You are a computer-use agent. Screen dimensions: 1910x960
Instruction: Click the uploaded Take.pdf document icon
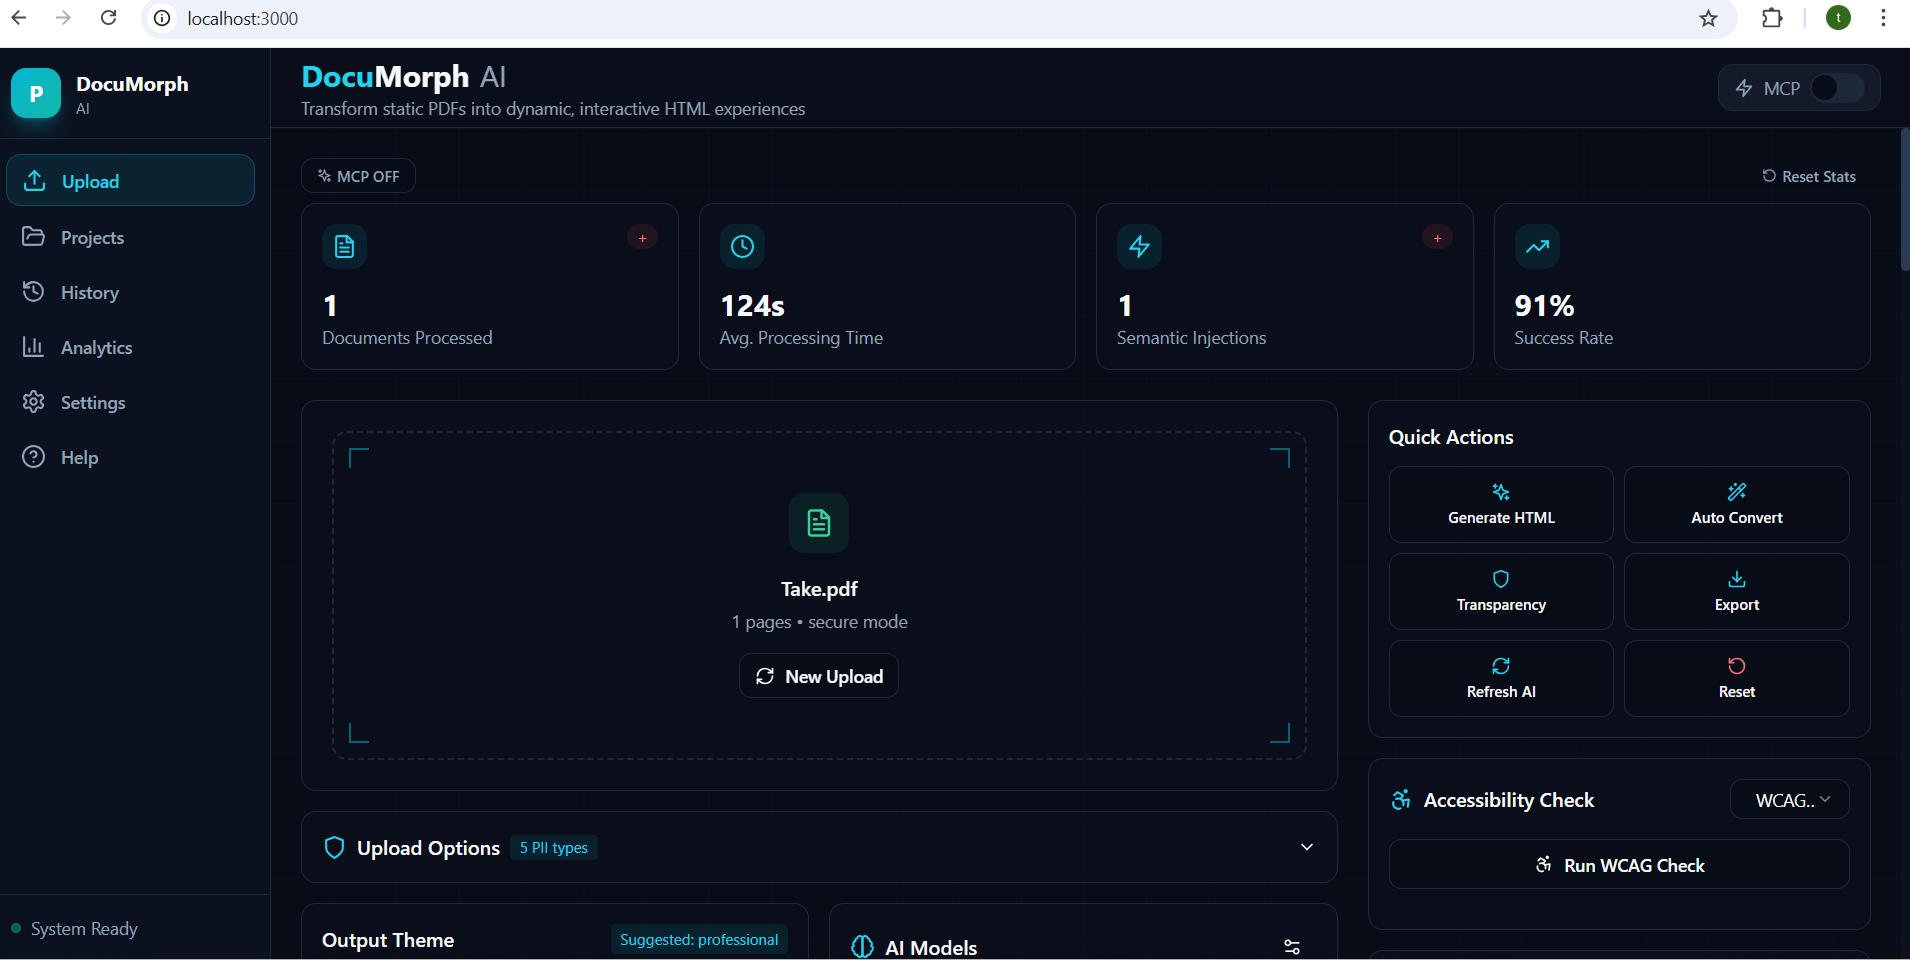tap(819, 523)
